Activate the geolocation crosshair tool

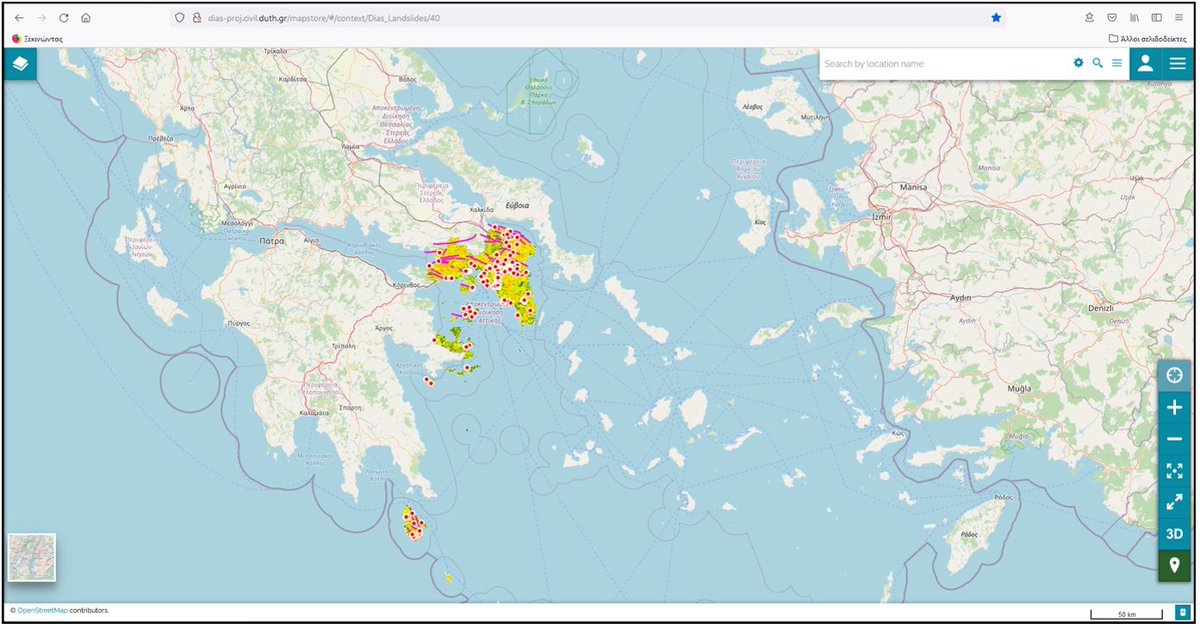(1174, 375)
